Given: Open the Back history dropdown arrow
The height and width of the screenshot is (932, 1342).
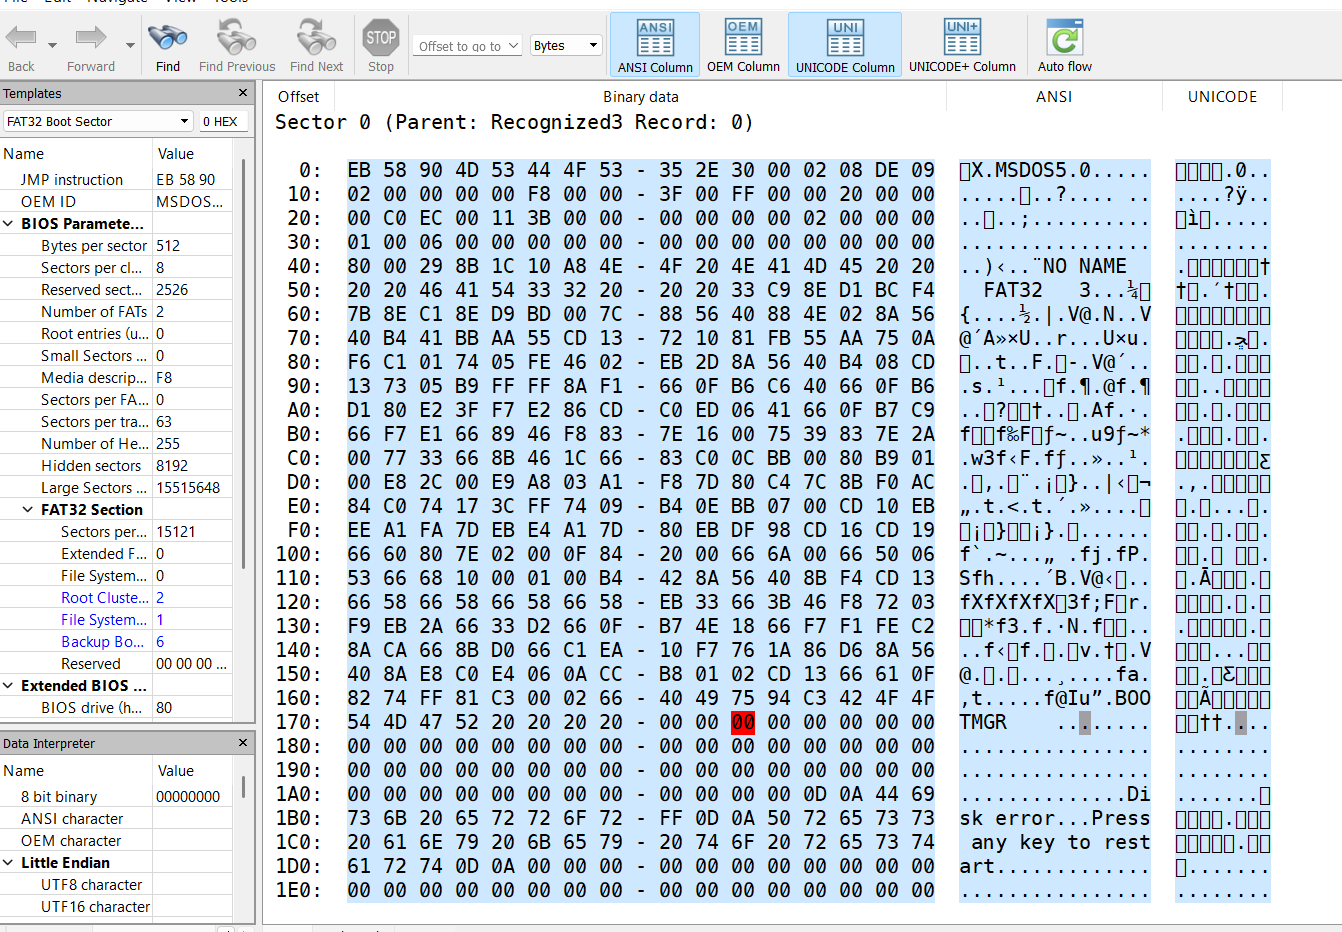Looking at the screenshot, I should [52, 45].
